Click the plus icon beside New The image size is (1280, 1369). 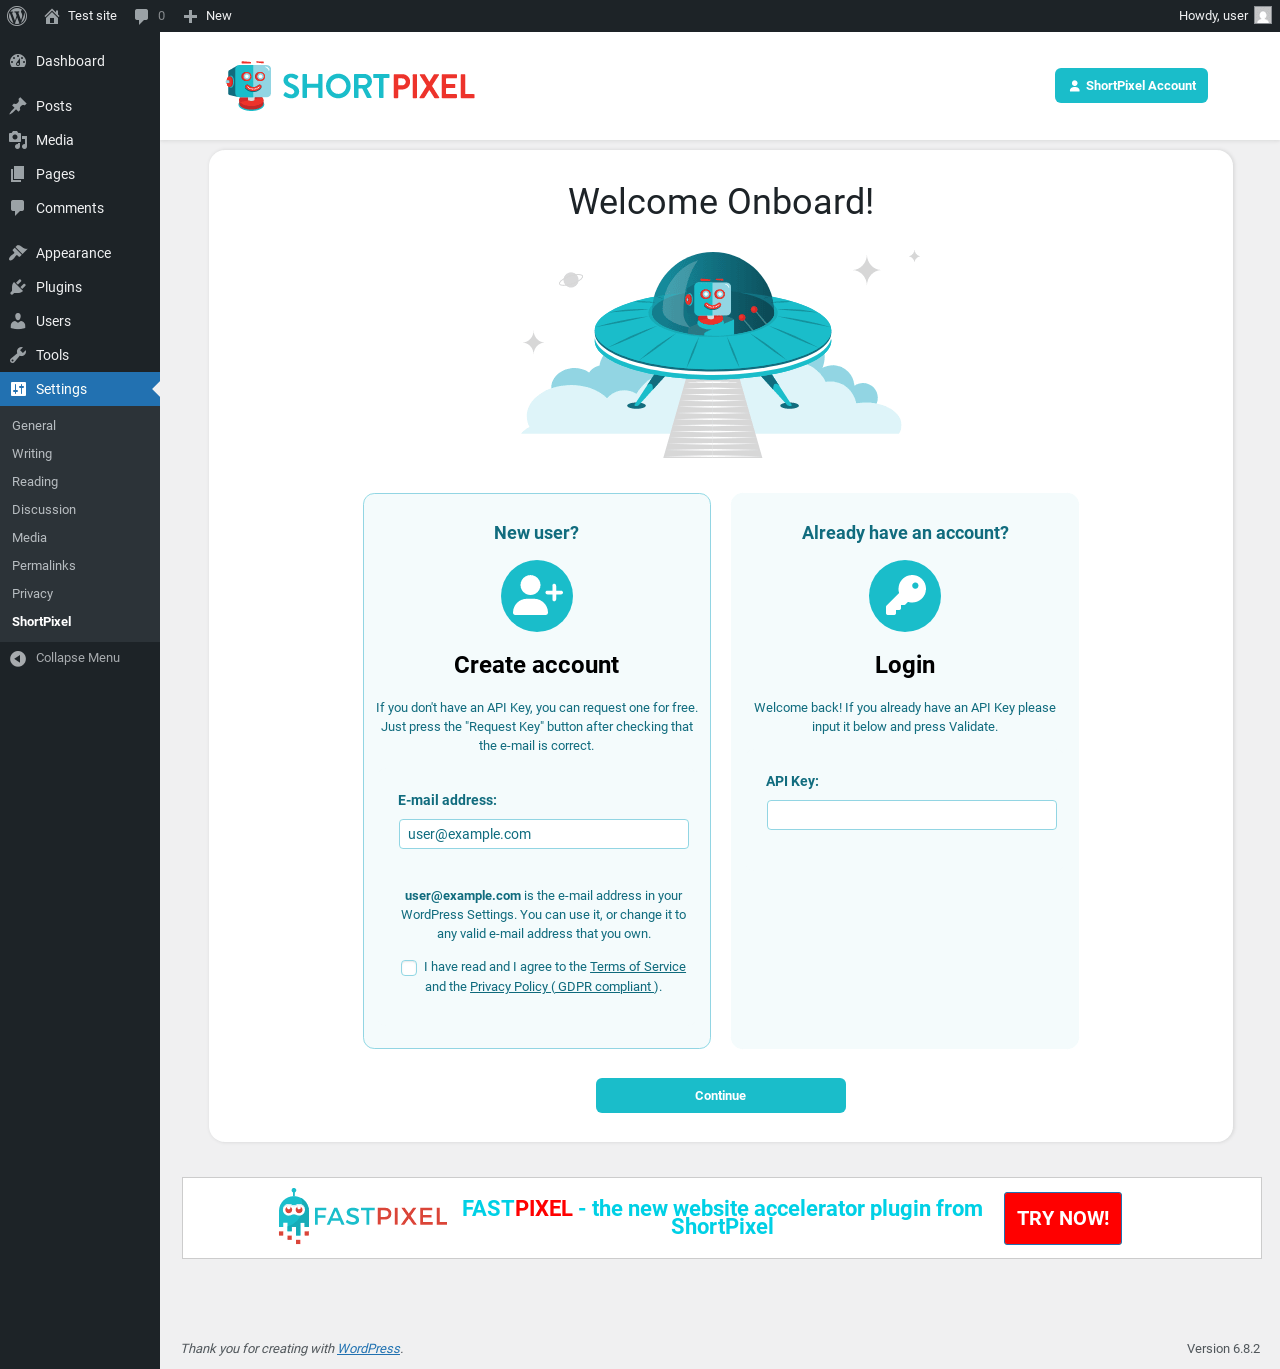coord(190,16)
